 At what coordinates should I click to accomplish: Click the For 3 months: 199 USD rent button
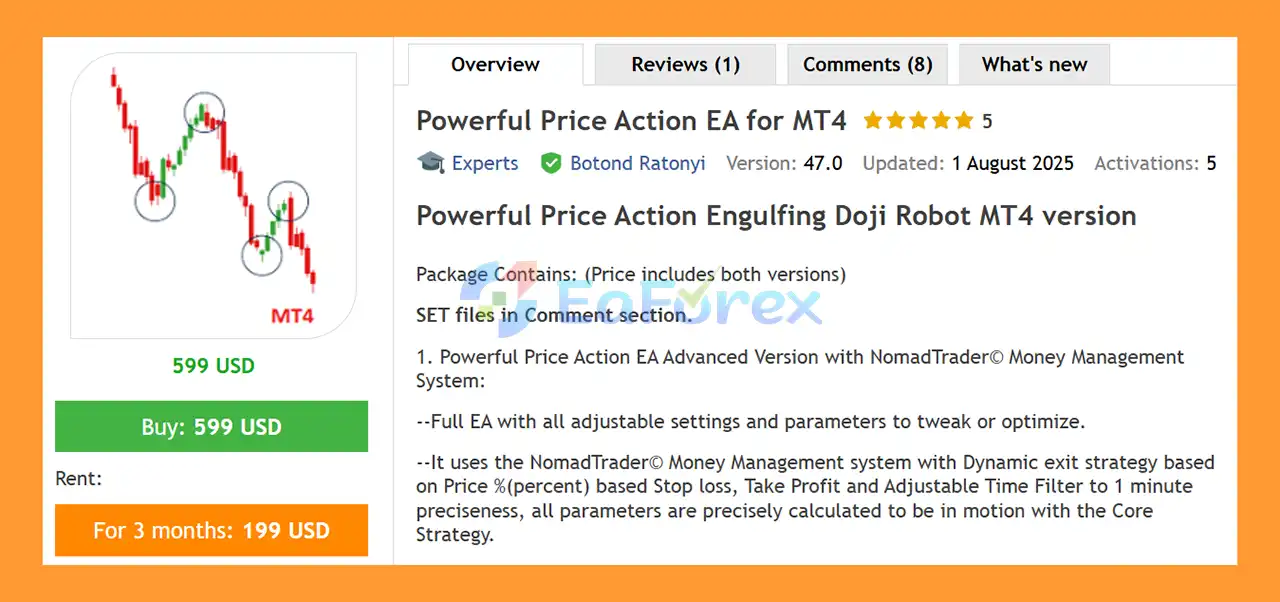point(211,530)
